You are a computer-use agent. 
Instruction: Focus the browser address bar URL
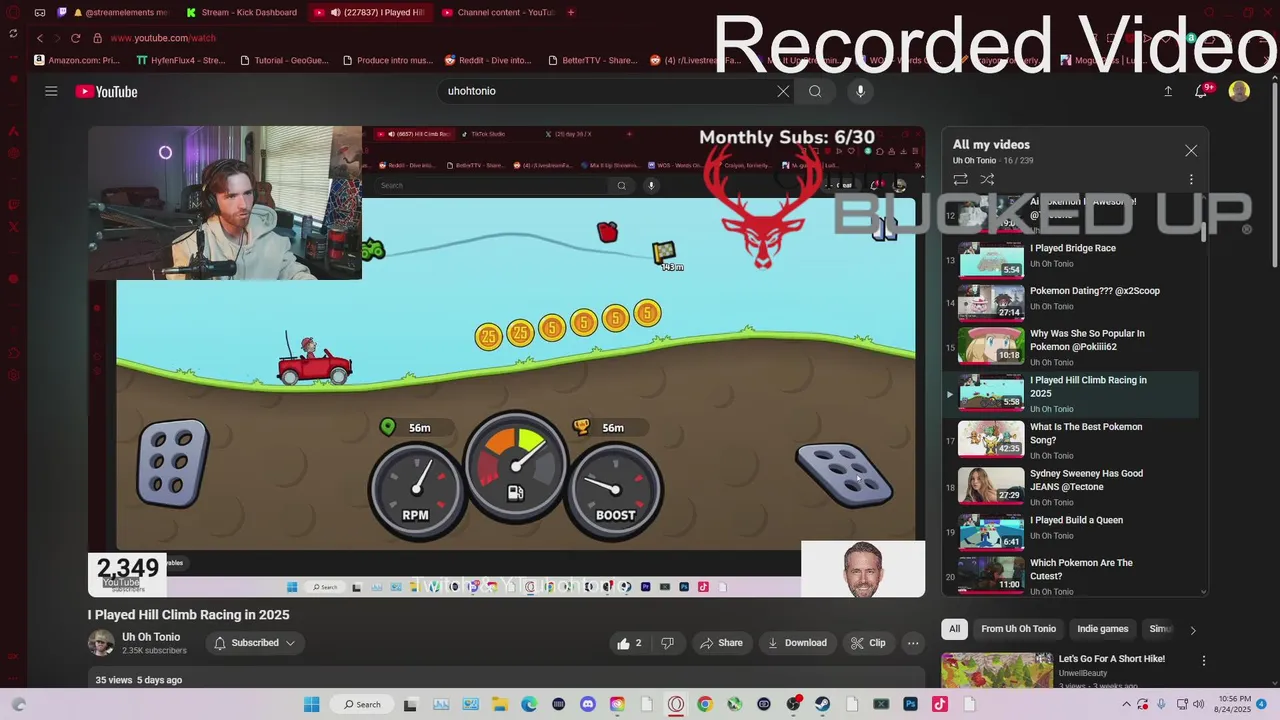coord(163,38)
